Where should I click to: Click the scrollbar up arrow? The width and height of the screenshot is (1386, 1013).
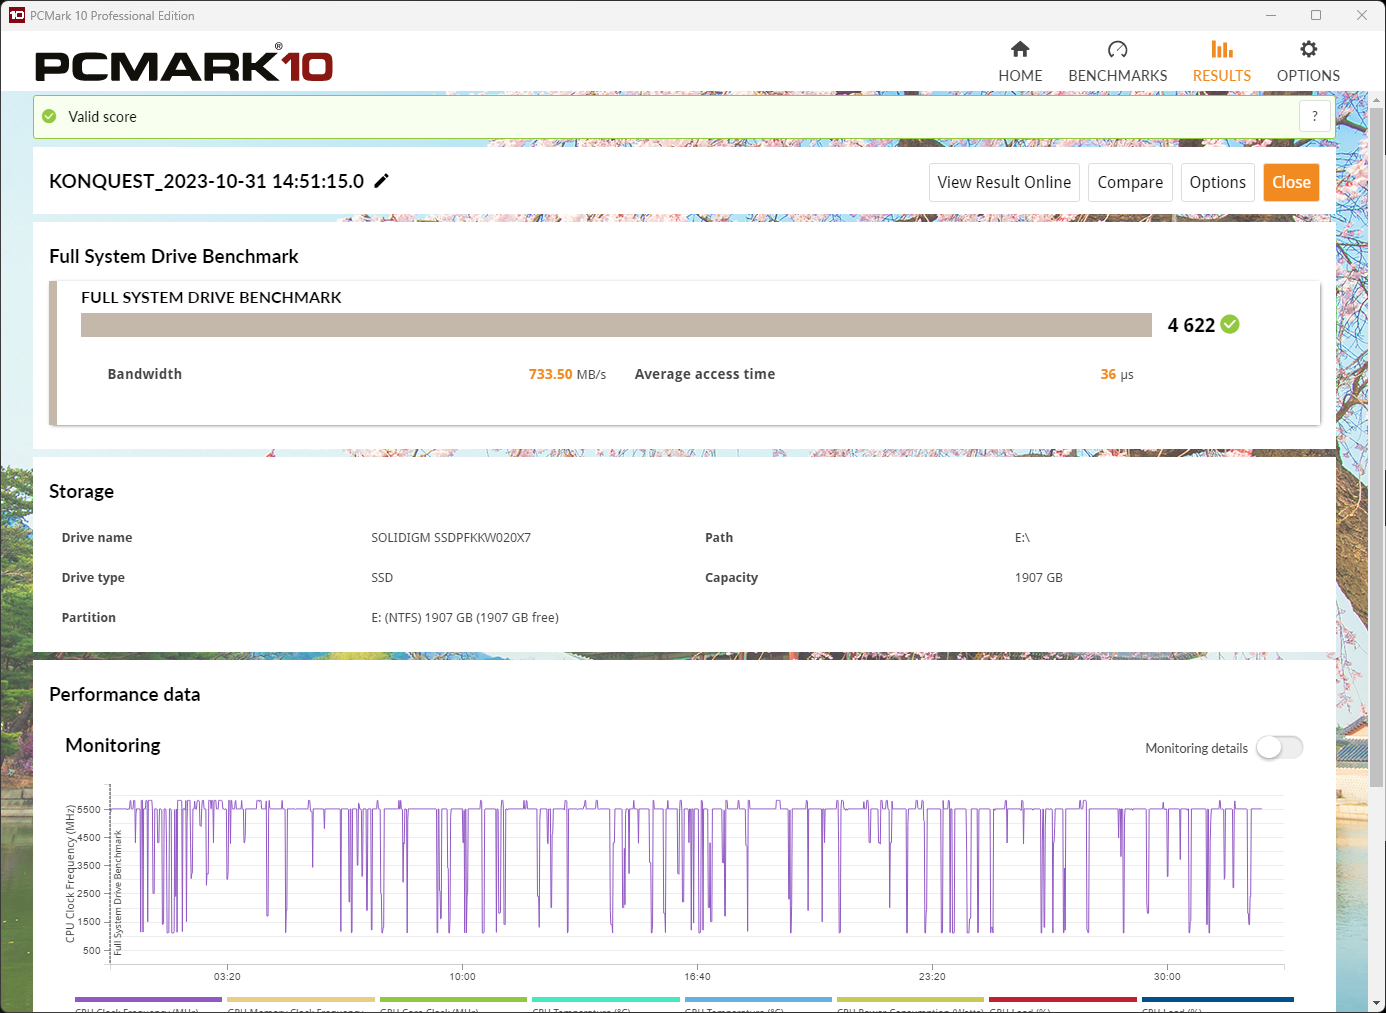point(1377,100)
